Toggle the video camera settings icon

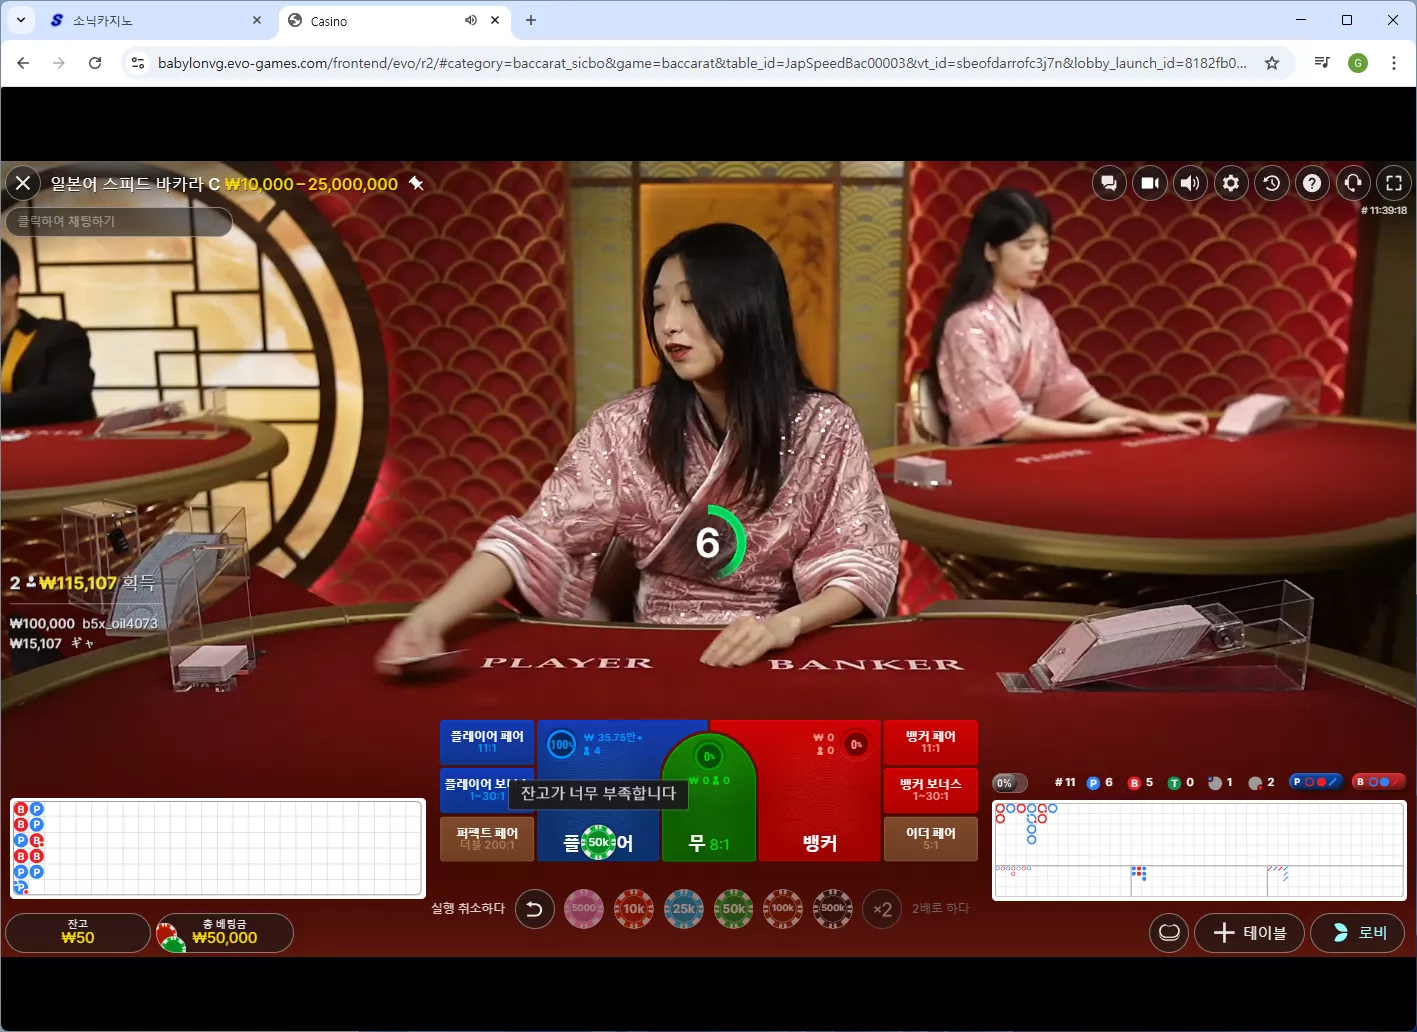tap(1150, 183)
